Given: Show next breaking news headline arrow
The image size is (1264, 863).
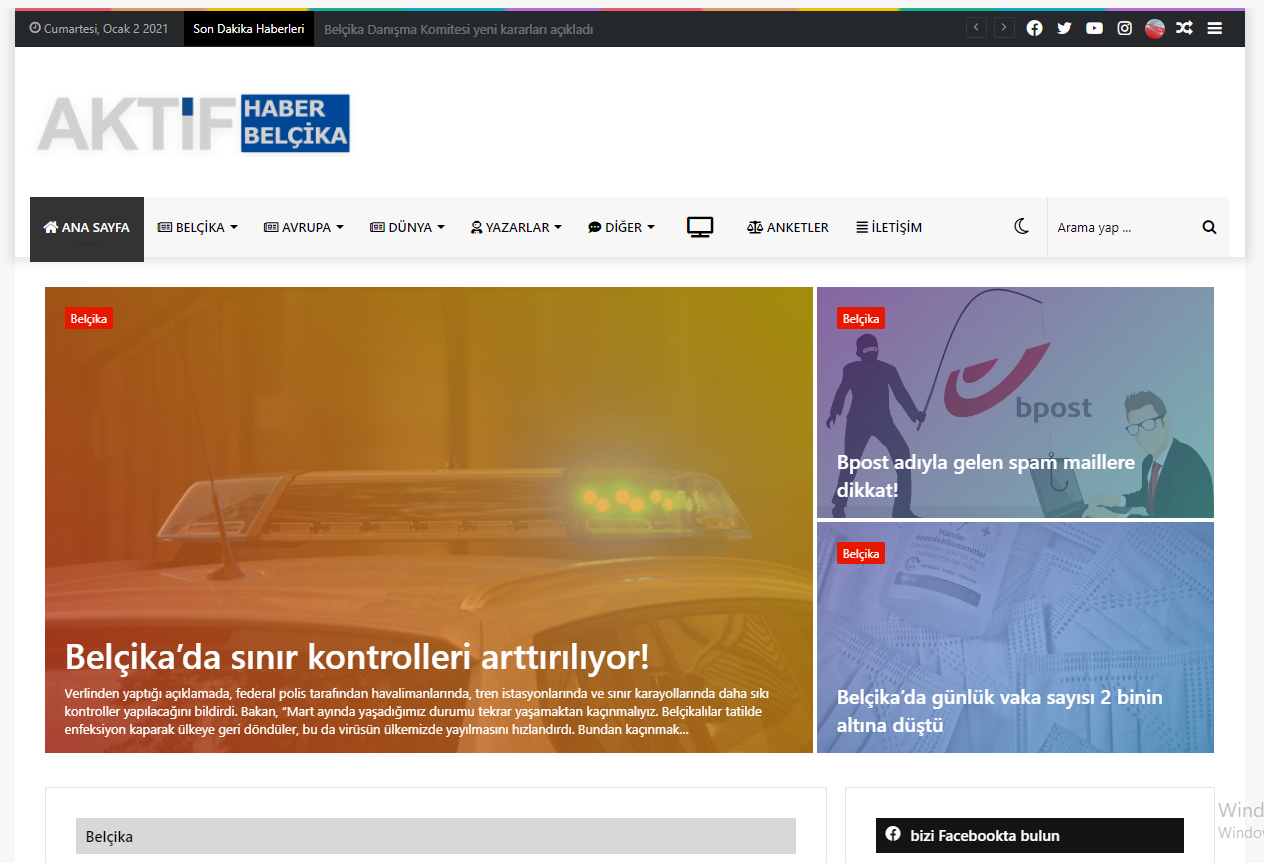Looking at the screenshot, I should click(x=1004, y=28).
